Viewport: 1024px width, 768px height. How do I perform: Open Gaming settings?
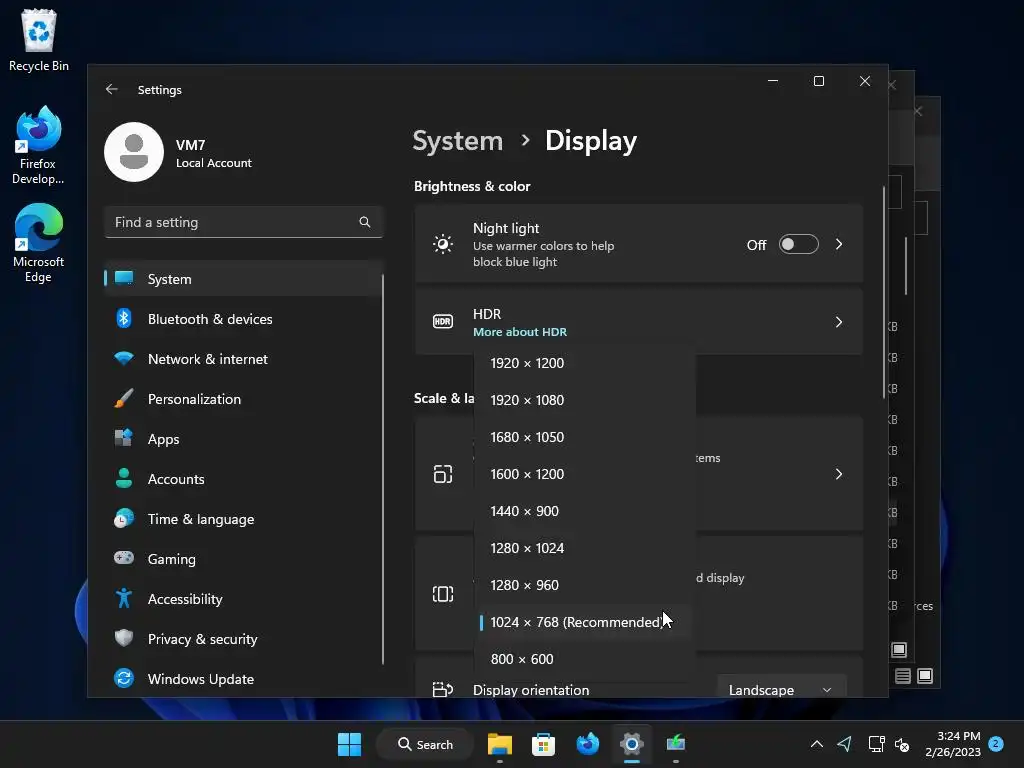click(242, 559)
